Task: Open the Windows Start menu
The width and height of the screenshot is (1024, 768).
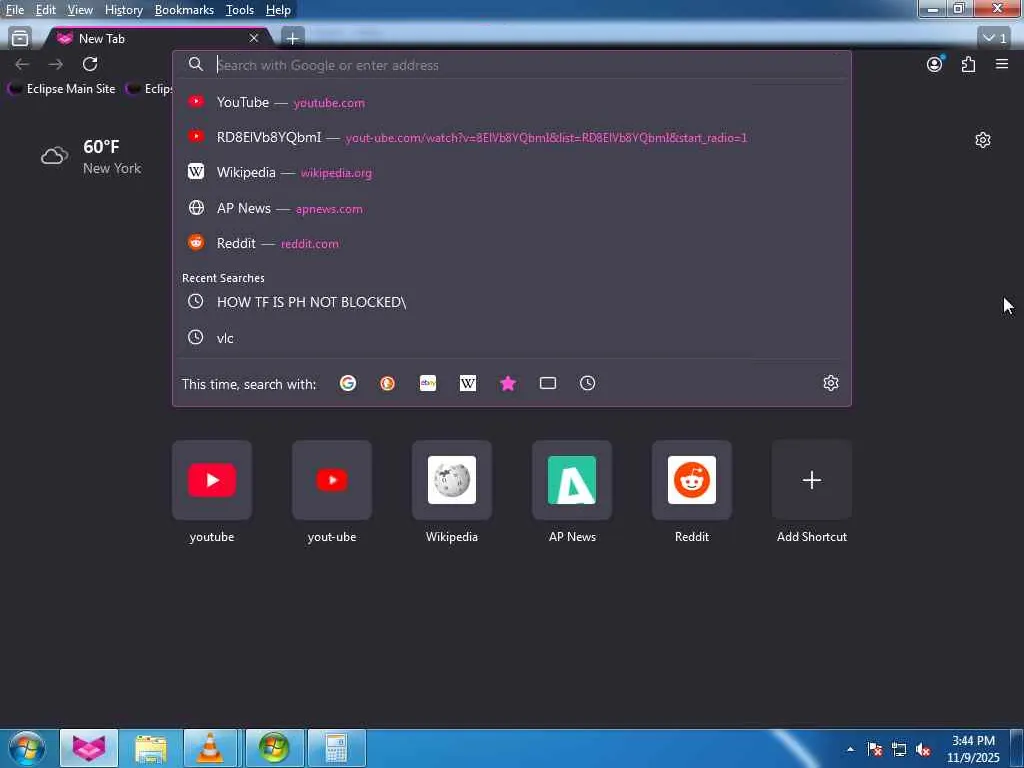Action: click(27, 748)
